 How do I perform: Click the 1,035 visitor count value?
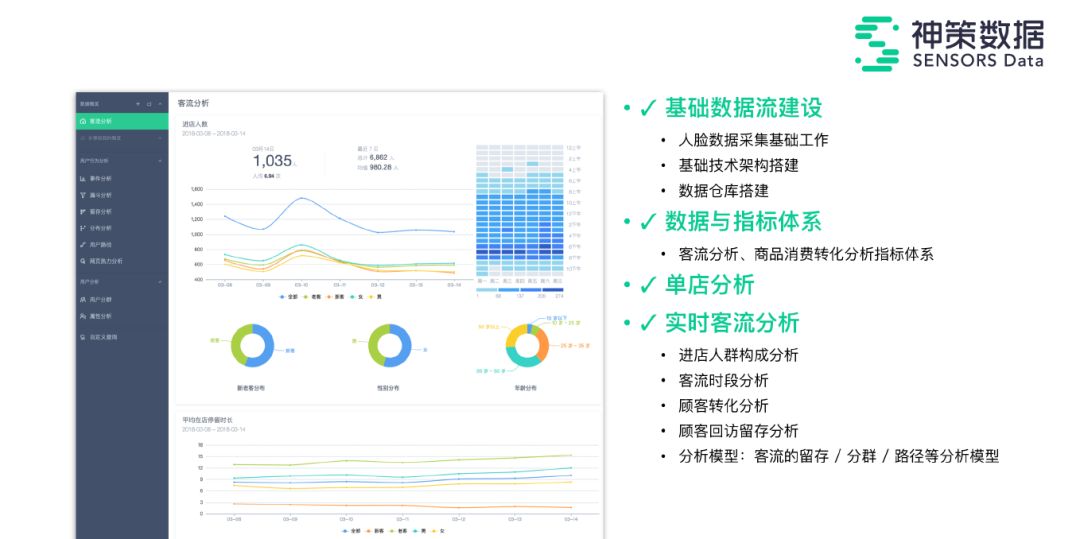click(272, 161)
